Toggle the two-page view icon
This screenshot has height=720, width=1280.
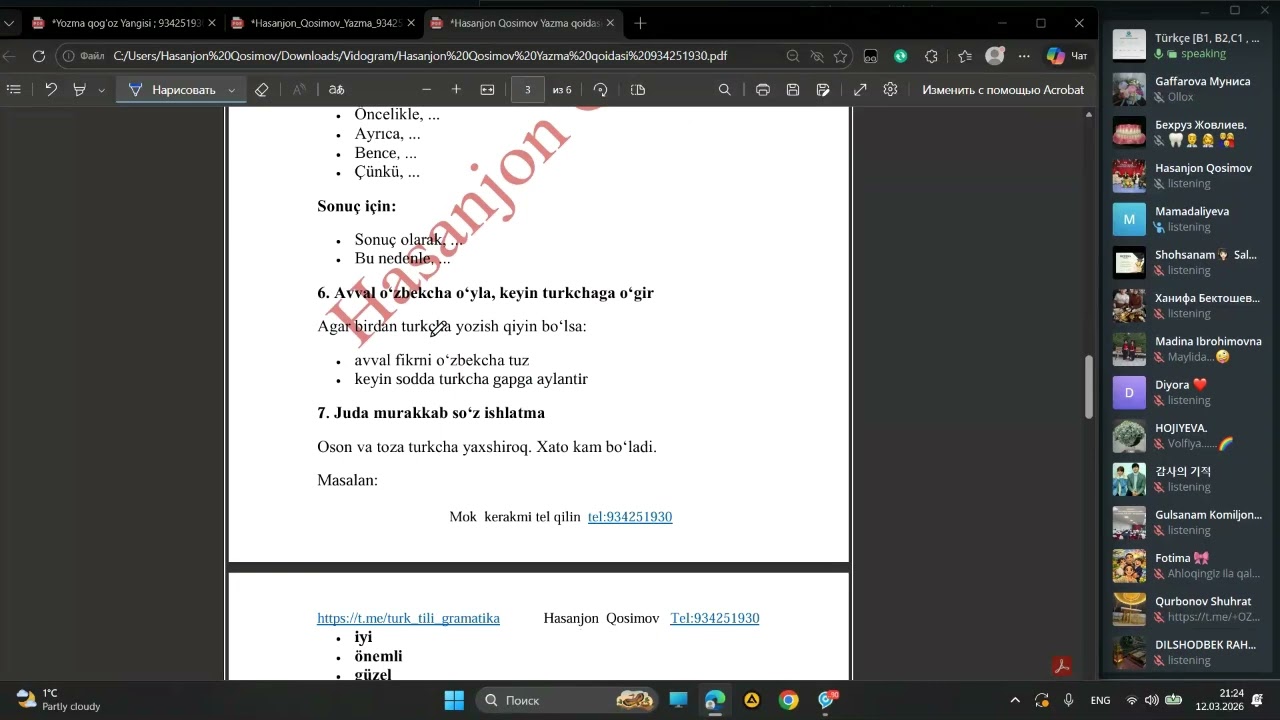coord(638,90)
